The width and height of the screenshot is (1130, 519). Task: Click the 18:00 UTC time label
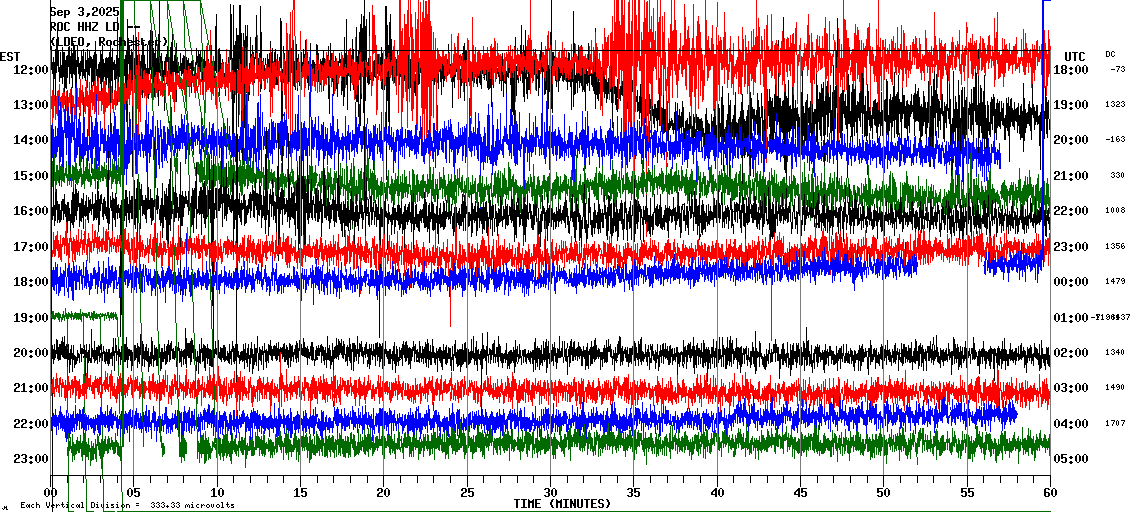(1071, 70)
